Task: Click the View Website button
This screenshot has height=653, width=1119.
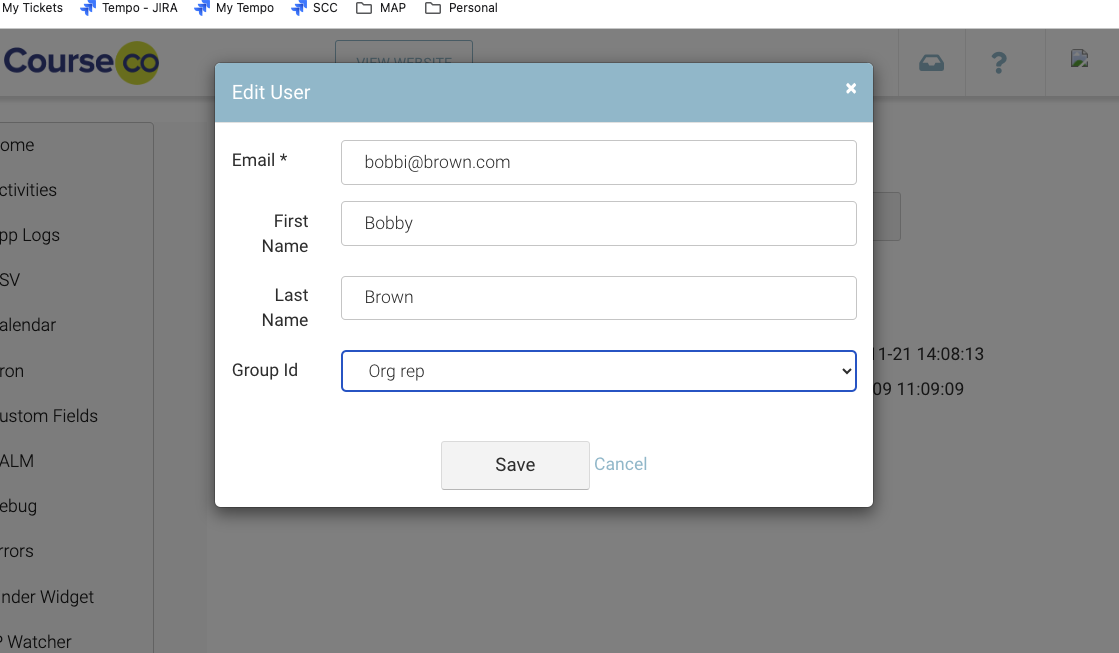Action: click(x=403, y=53)
